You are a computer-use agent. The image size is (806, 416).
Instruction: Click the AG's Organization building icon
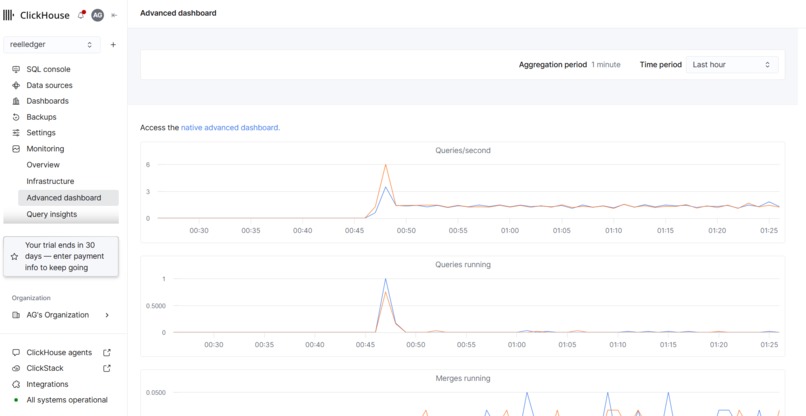[16, 315]
